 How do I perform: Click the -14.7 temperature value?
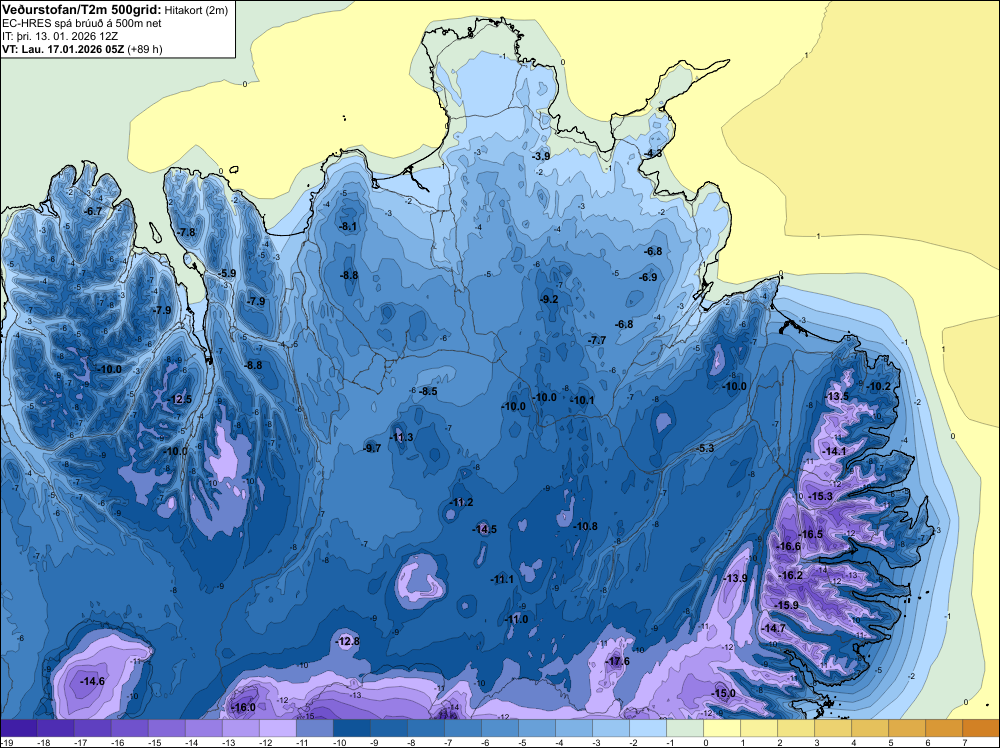click(774, 628)
